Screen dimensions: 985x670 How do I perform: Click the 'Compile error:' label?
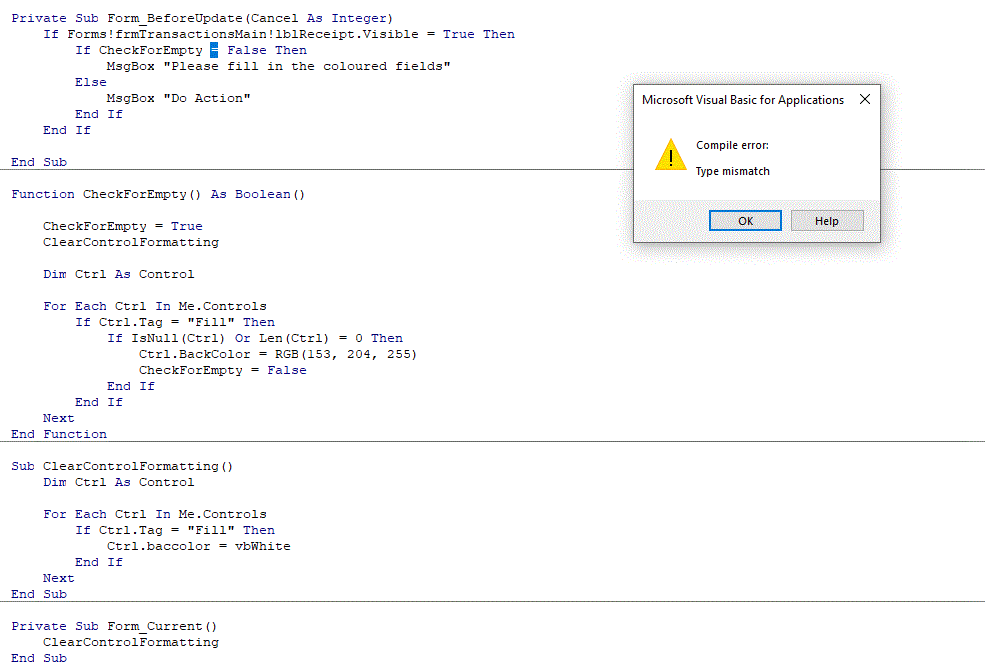[x=732, y=146]
